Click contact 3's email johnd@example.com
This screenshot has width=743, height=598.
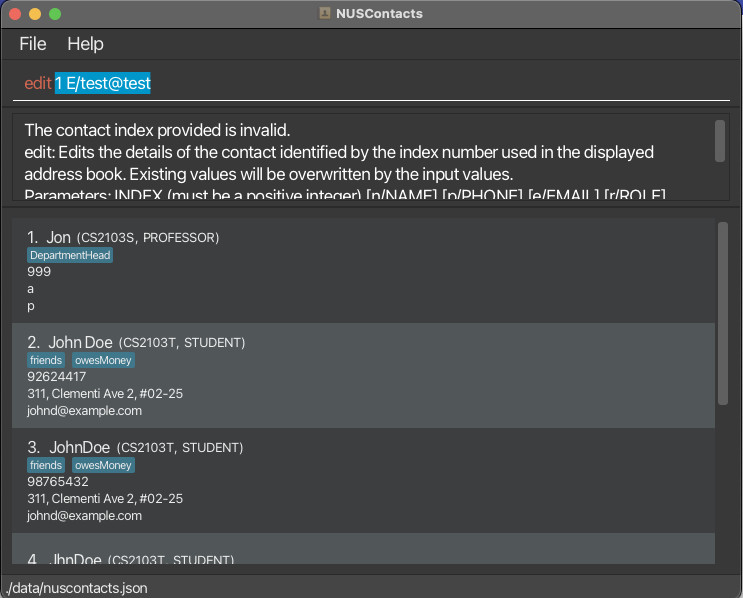click(84, 516)
